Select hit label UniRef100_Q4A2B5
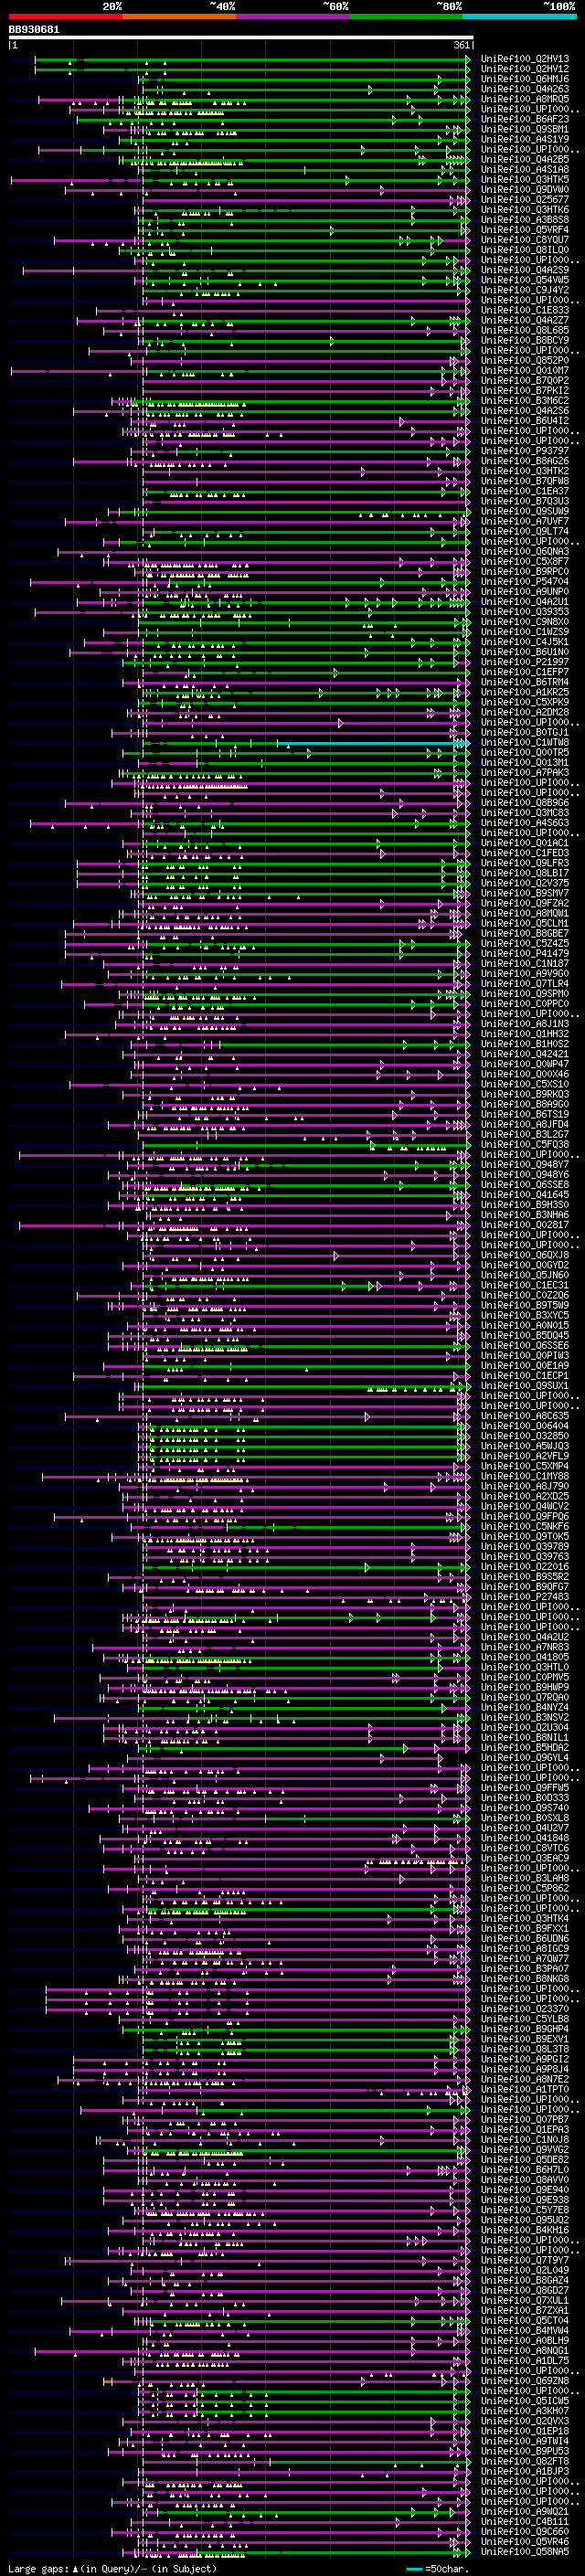The width and height of the screenshot is (585, 2576). pyautogui.click(x=525, y=159)
